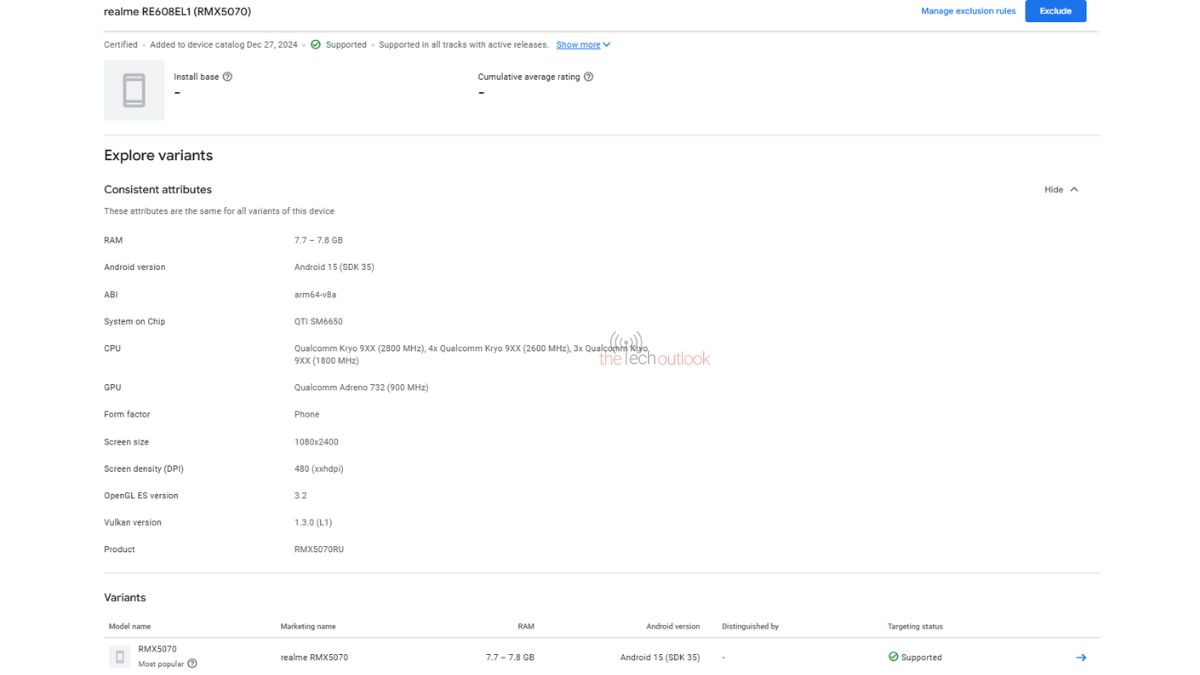Click the Supported checkmark in the variants table
1200x675 pixels.
tap(893, 657)
